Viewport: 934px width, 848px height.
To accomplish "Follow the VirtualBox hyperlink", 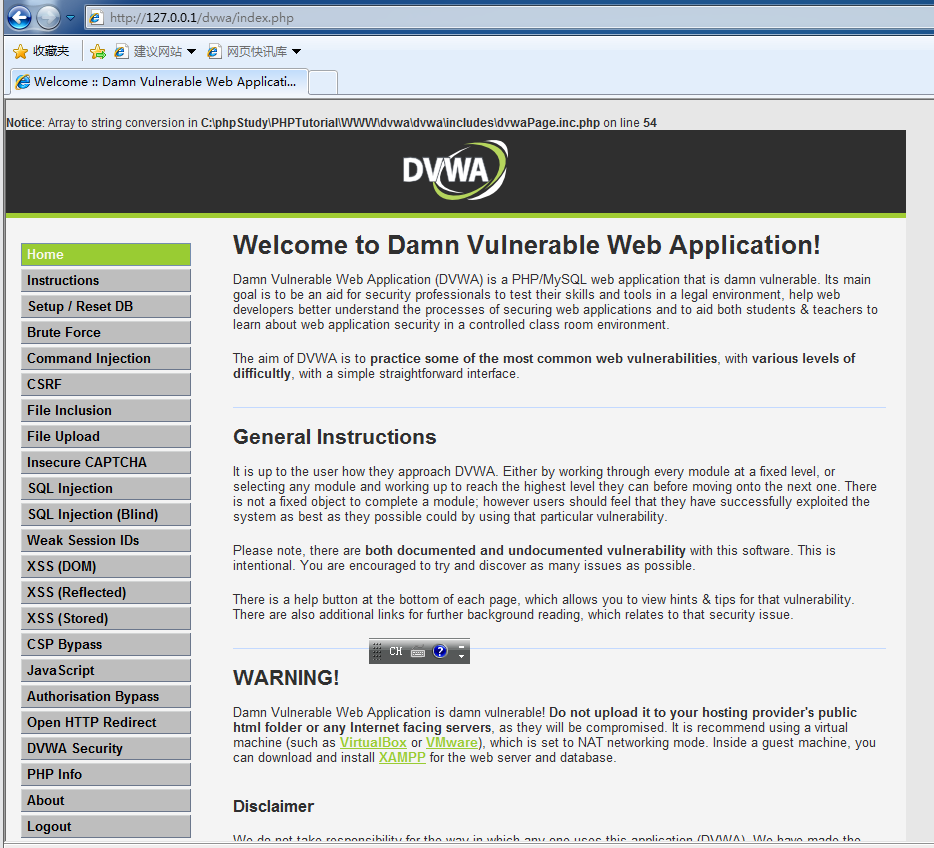I will click(373, 743).
